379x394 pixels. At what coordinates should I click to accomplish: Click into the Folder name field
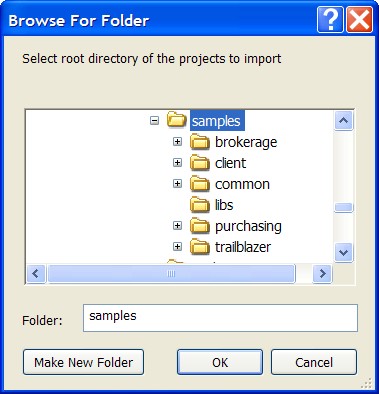point(220,318)
